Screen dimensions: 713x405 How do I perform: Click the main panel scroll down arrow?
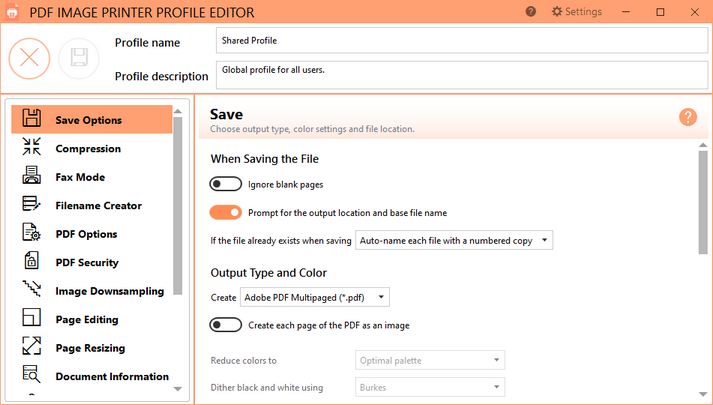pos(703,394)
